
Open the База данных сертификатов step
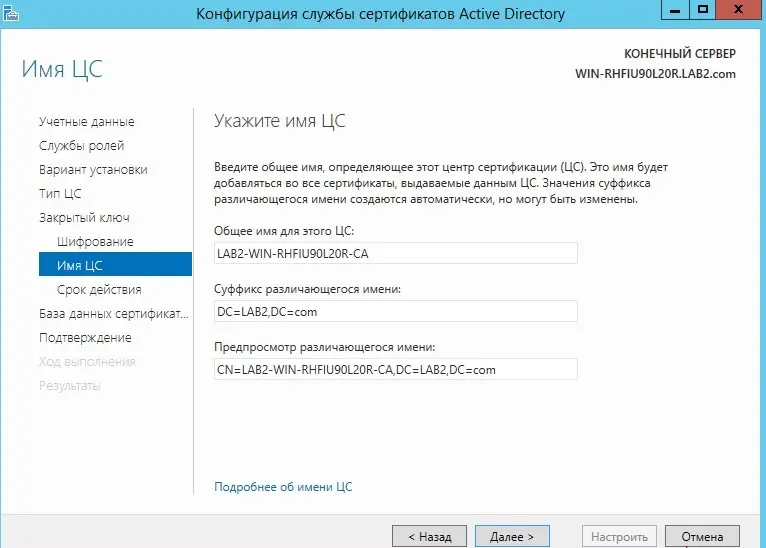tap(113, 314)
